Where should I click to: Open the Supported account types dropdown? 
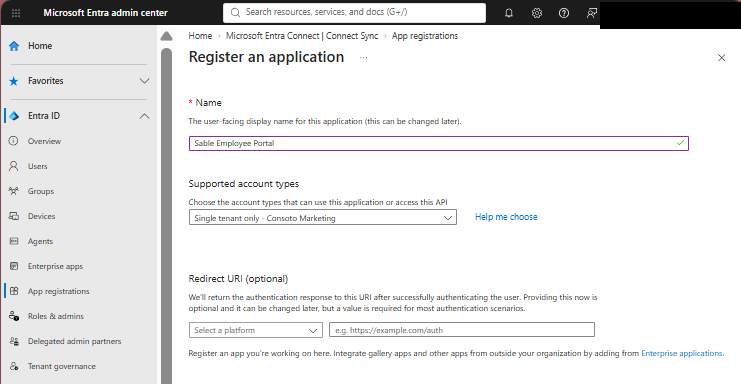[323, 218]
